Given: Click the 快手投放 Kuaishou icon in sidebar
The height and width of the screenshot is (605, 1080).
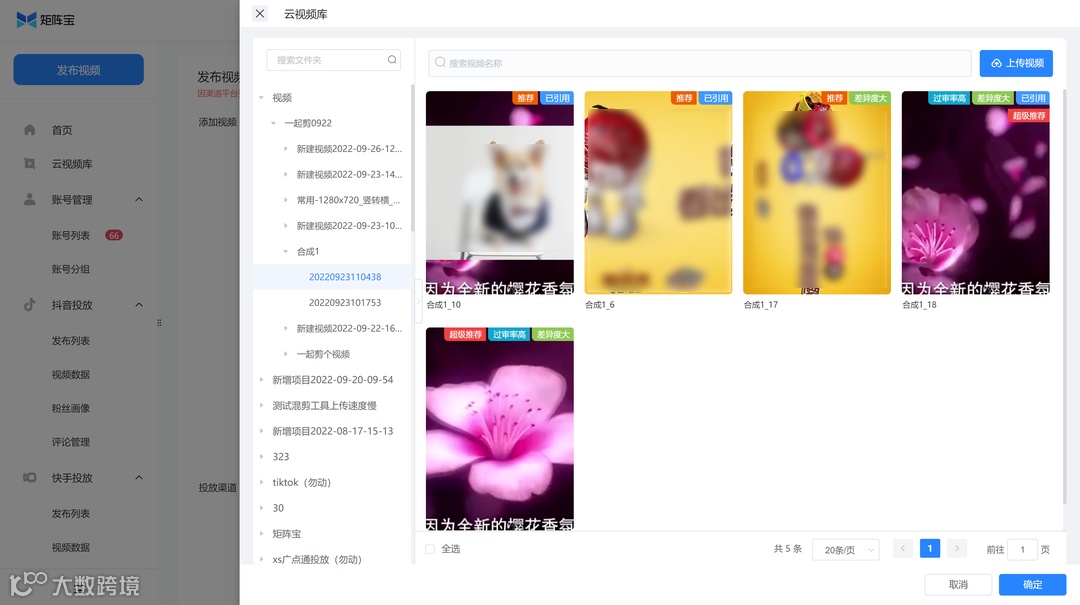Looking at the screenshot, I should [x=30, y=477].
